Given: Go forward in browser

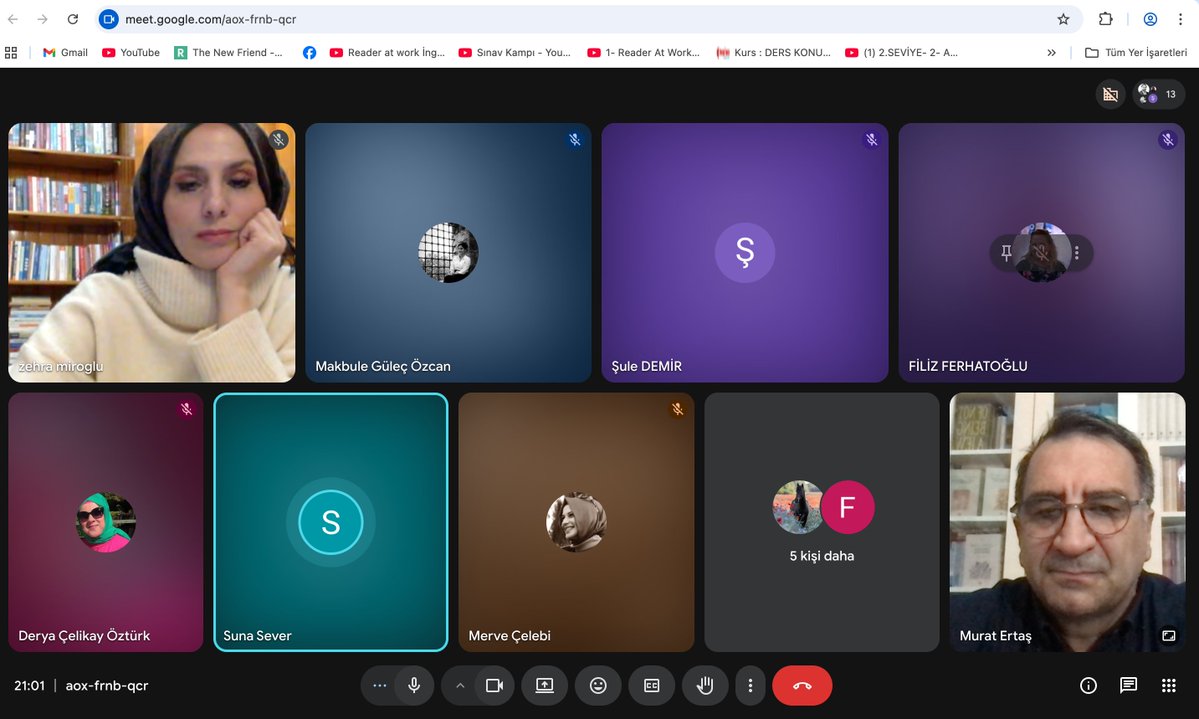Looking at the screenshot, I should (x=42, y=19).
